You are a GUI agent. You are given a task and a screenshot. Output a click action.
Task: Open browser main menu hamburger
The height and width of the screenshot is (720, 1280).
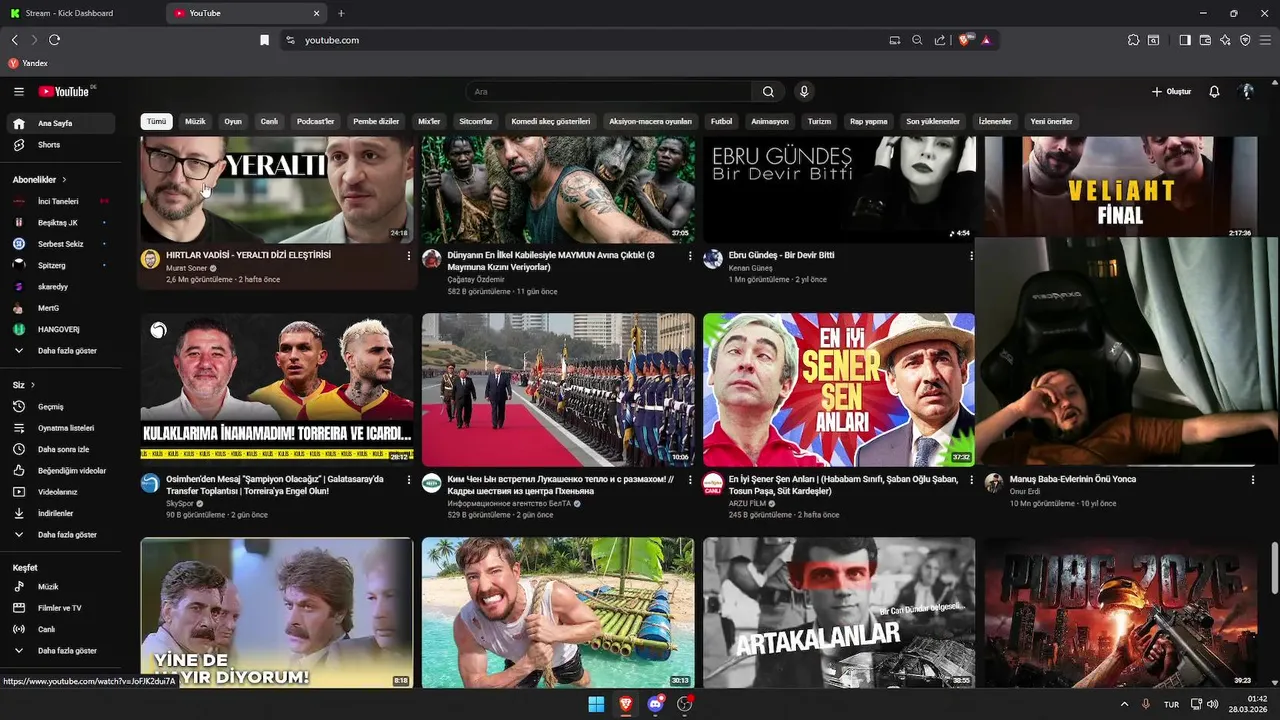(1265, 40)
